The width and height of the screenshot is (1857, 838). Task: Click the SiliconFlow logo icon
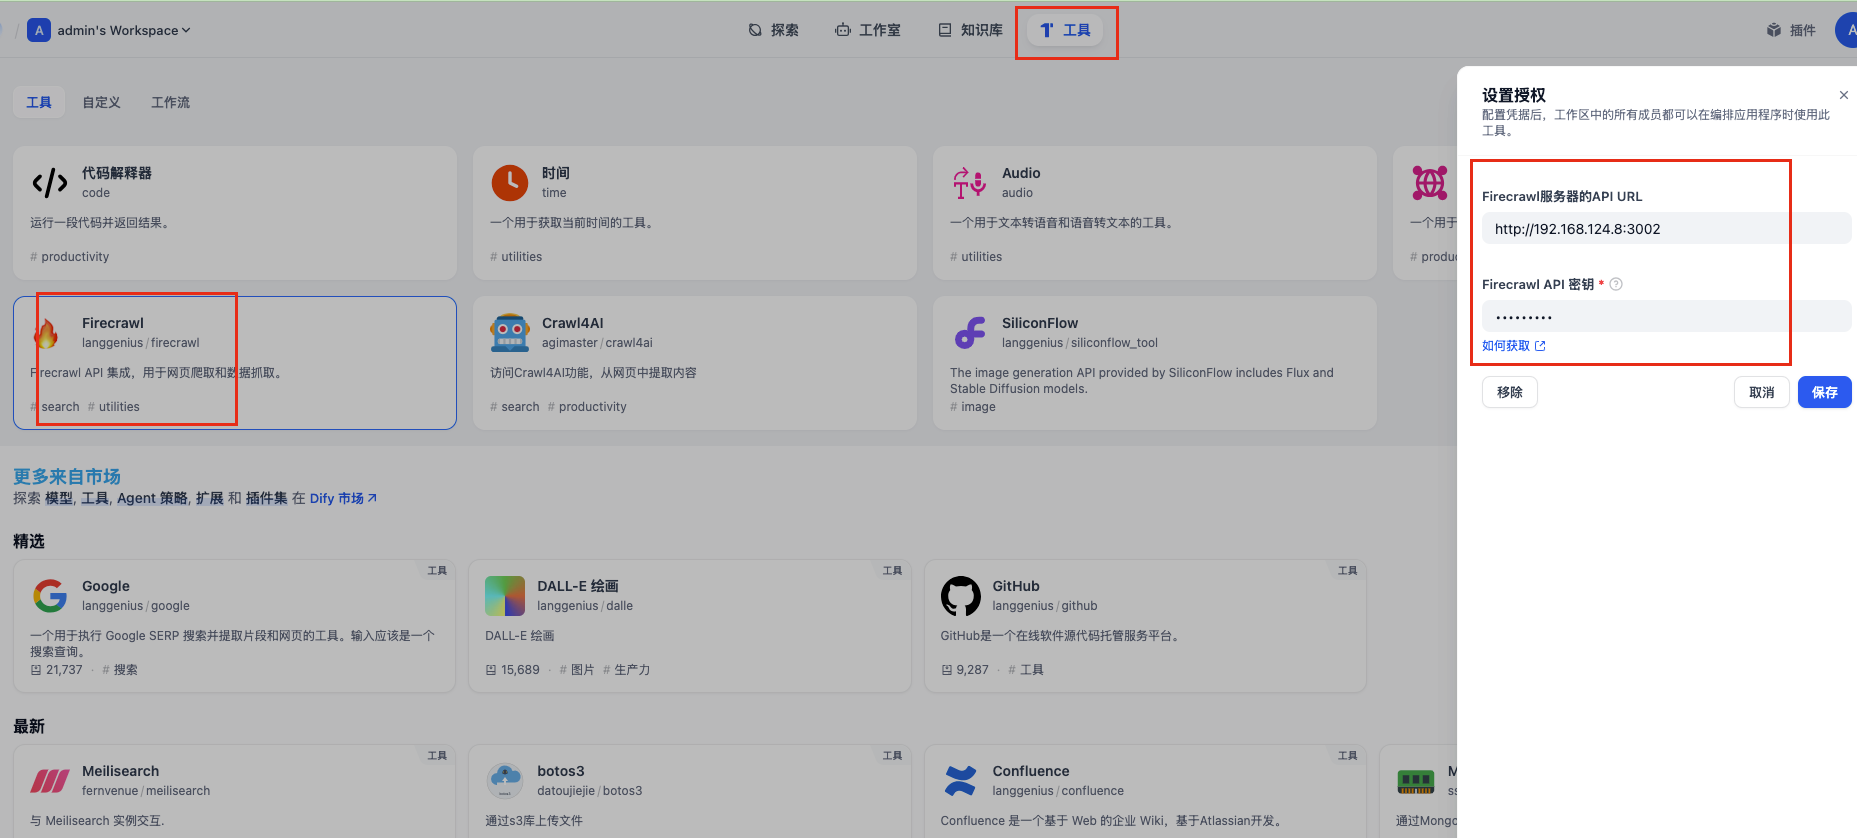970,333
